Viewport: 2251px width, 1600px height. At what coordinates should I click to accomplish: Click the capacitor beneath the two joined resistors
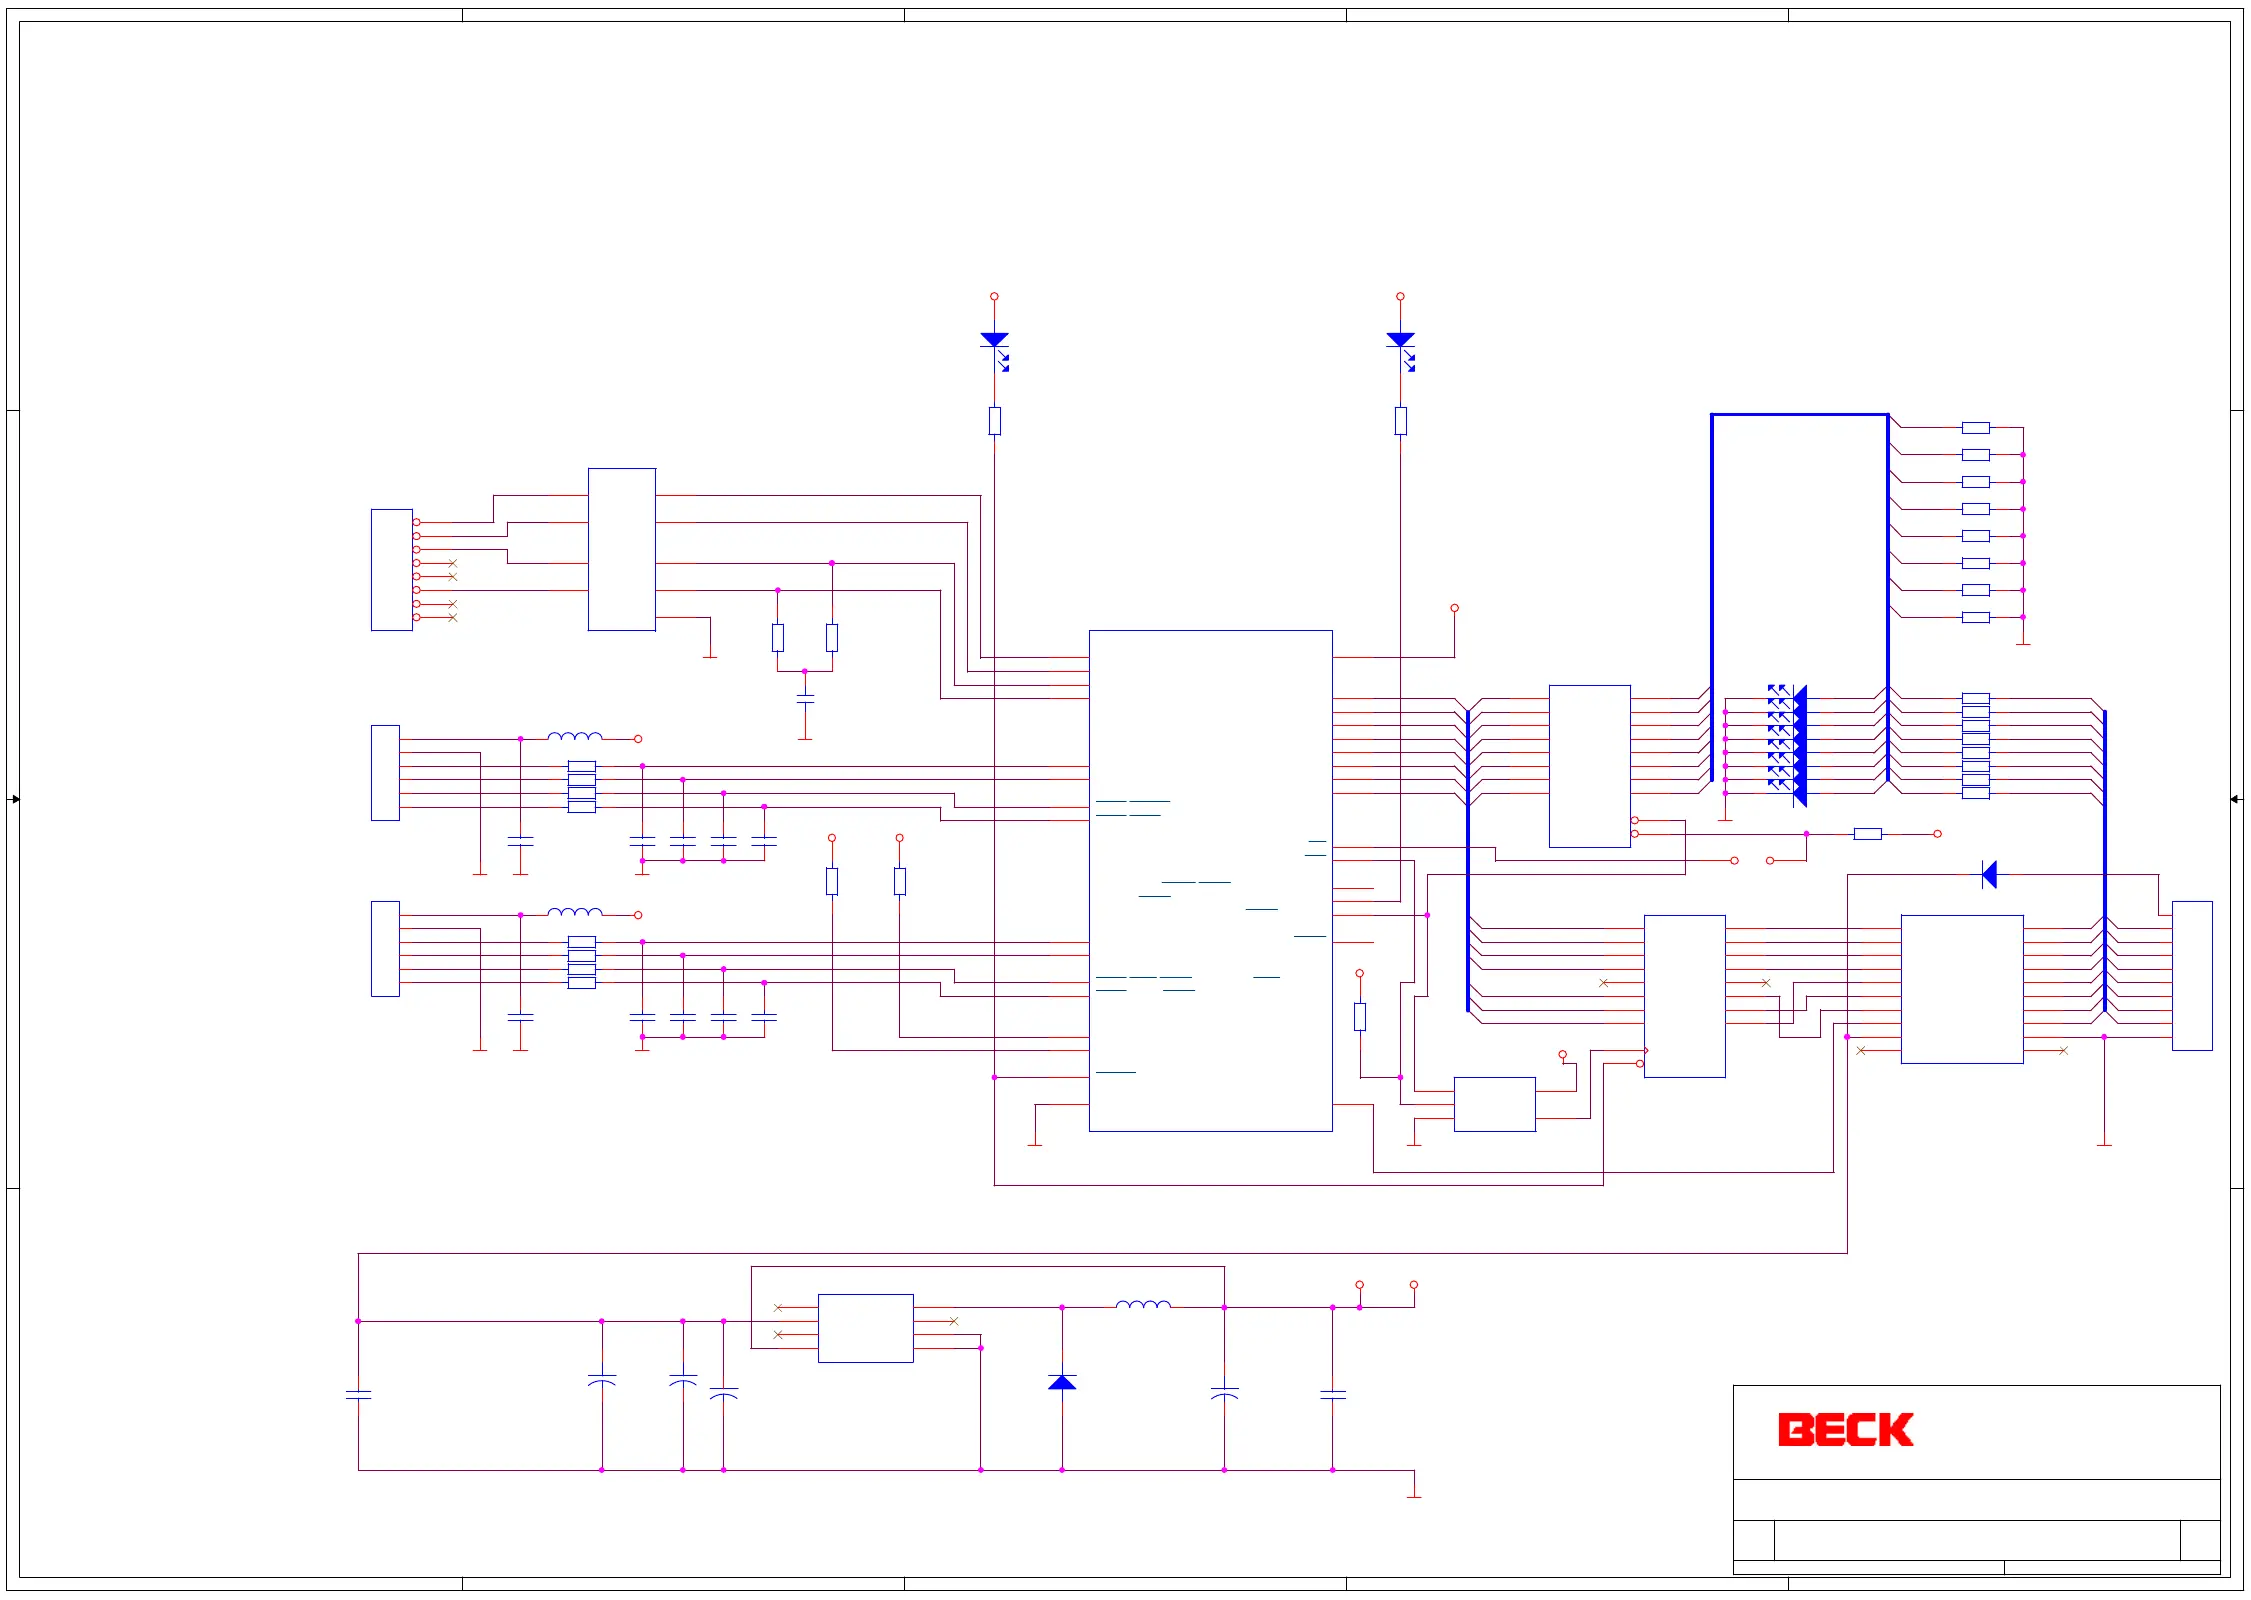805,698
